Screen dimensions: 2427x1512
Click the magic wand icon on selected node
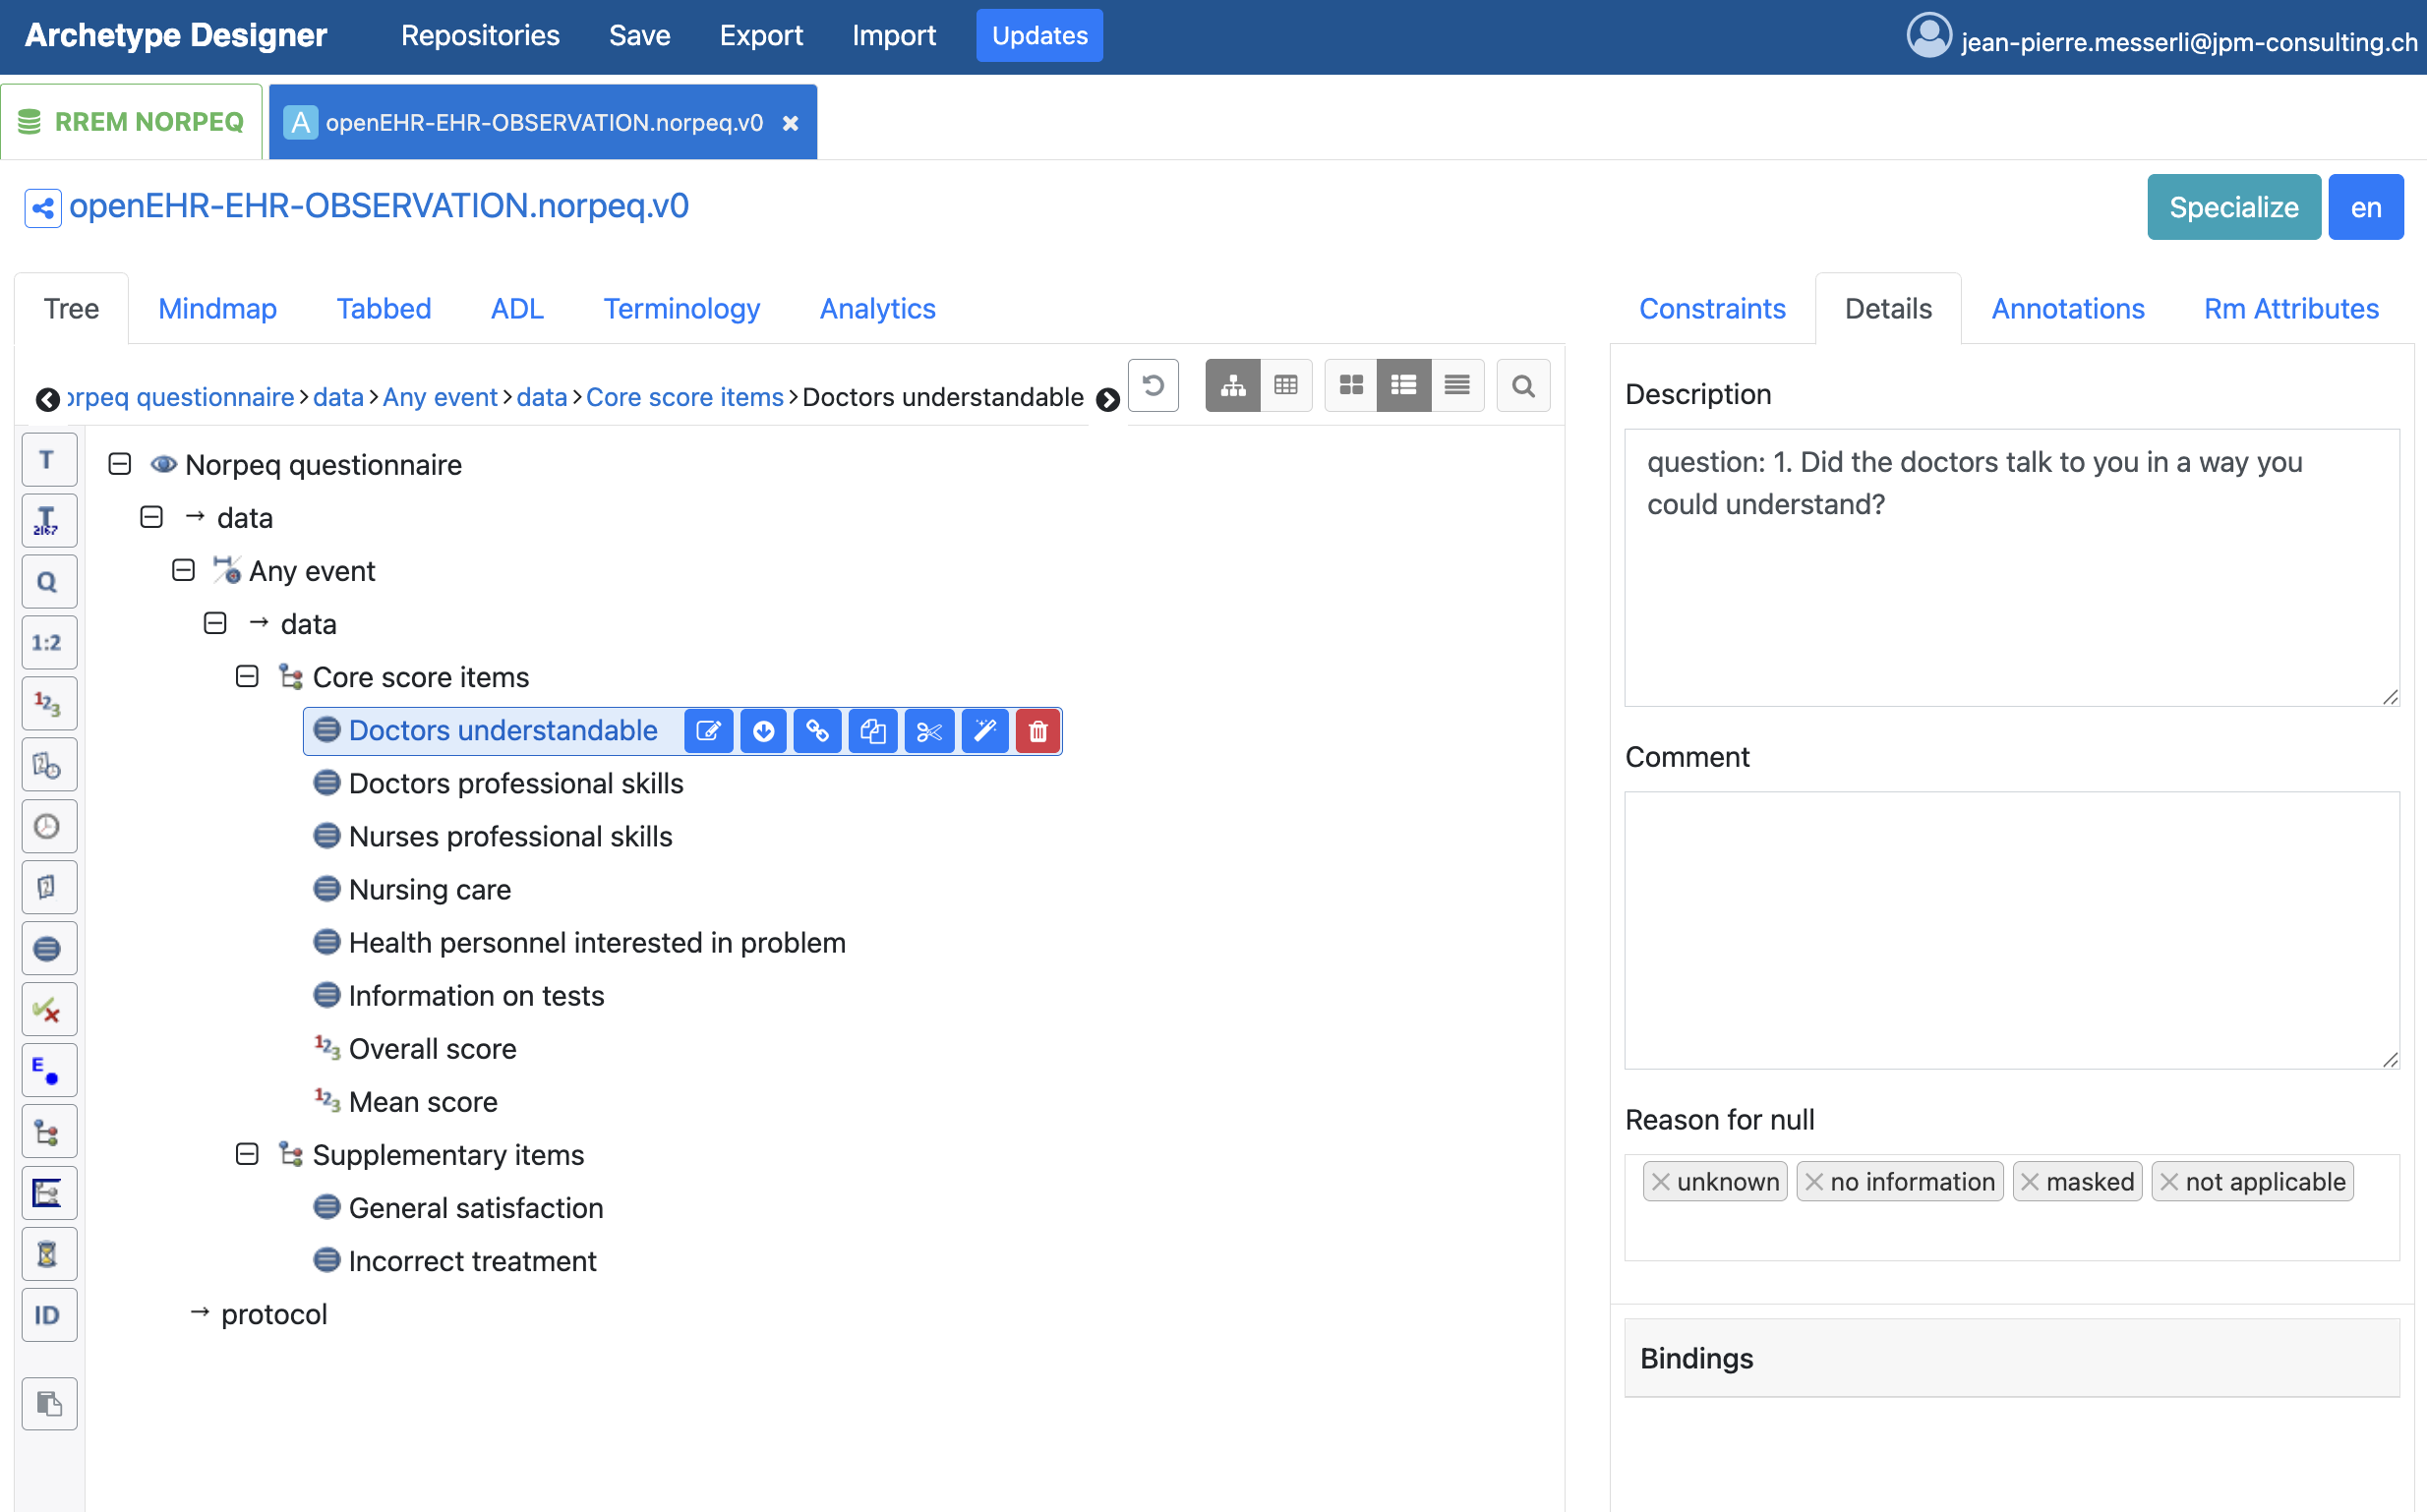(x=984, y=731)
